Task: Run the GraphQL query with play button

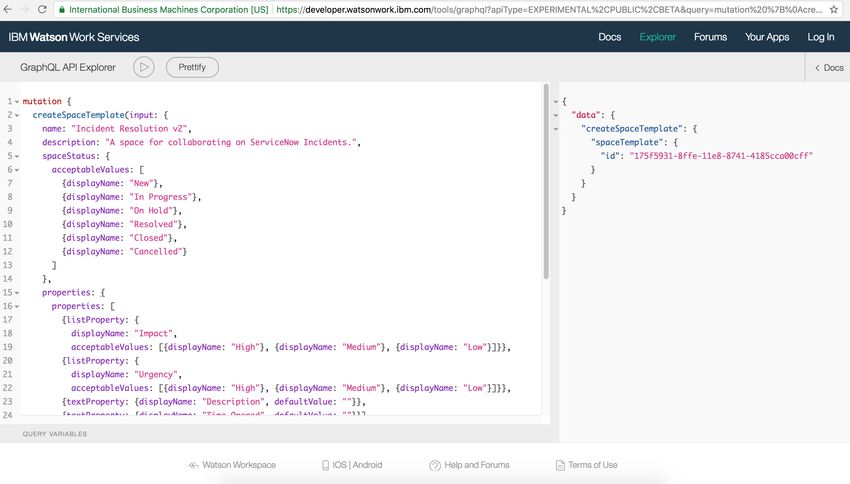Action: 144,67
